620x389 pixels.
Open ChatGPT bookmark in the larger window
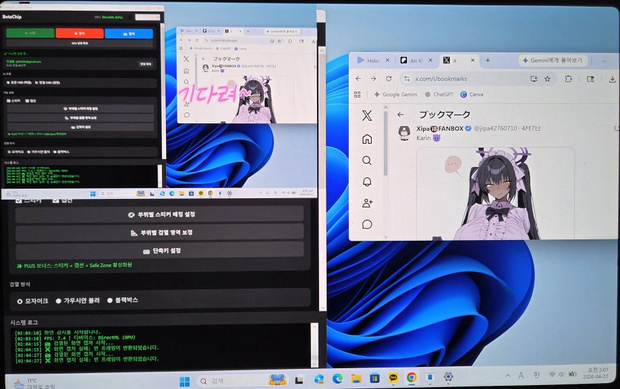click(439, 94)
